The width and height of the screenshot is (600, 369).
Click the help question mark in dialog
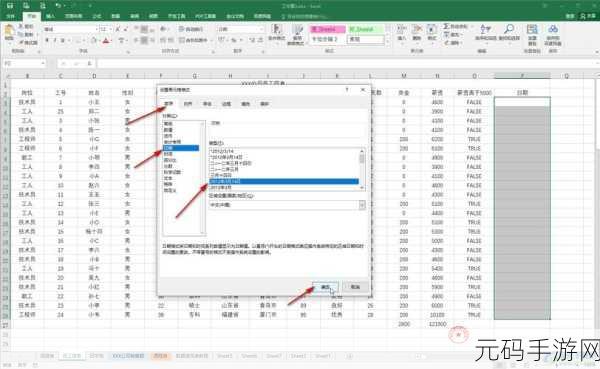[347, 90]
